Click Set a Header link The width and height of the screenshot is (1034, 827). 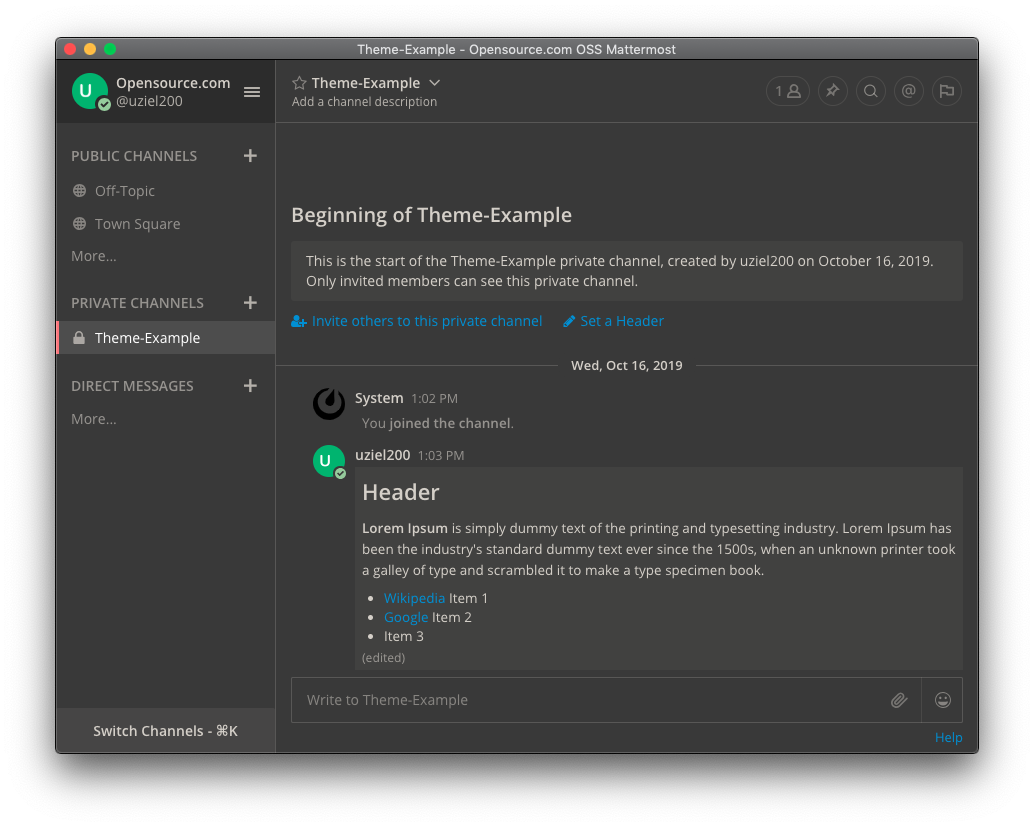[613, 321]
